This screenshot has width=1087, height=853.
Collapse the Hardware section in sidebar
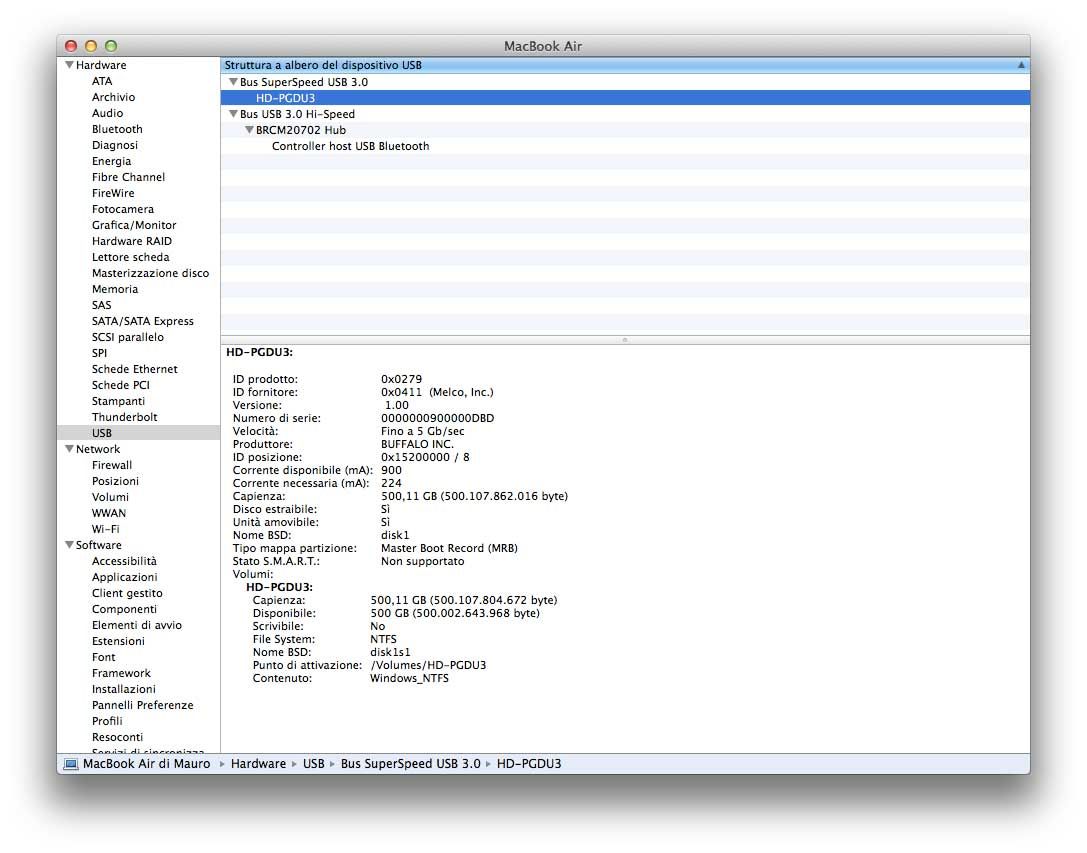69,65
